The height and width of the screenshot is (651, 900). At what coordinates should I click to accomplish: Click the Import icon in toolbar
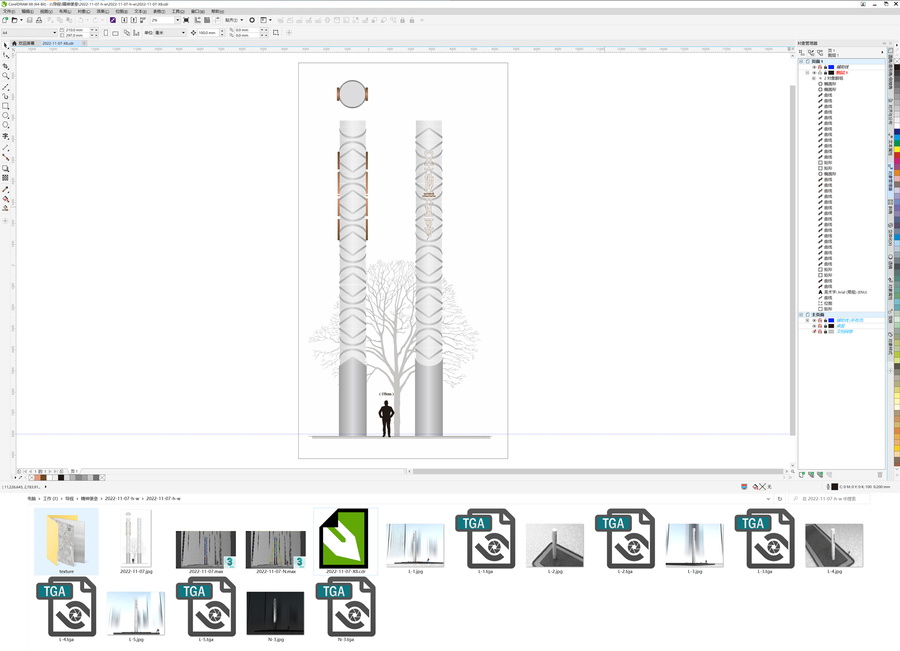(124, 20)
